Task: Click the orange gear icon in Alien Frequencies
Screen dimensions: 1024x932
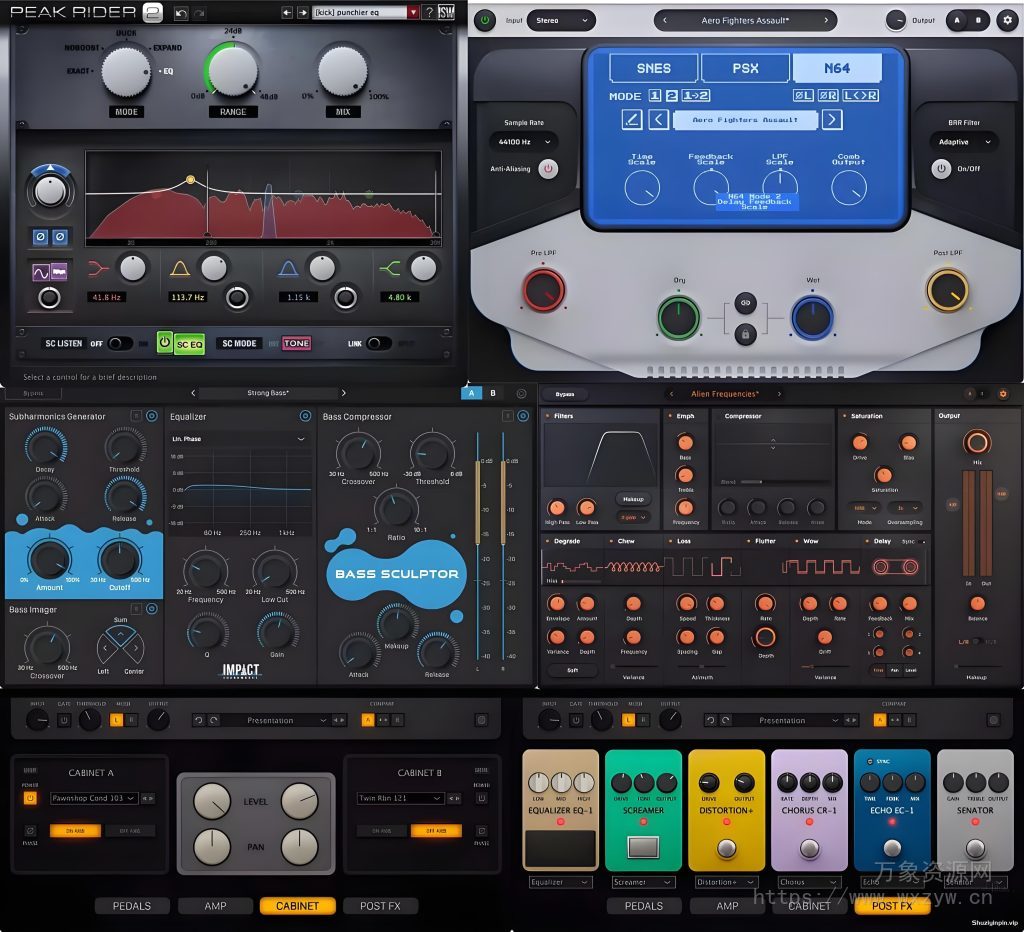Action: (x=1003, y=393)
